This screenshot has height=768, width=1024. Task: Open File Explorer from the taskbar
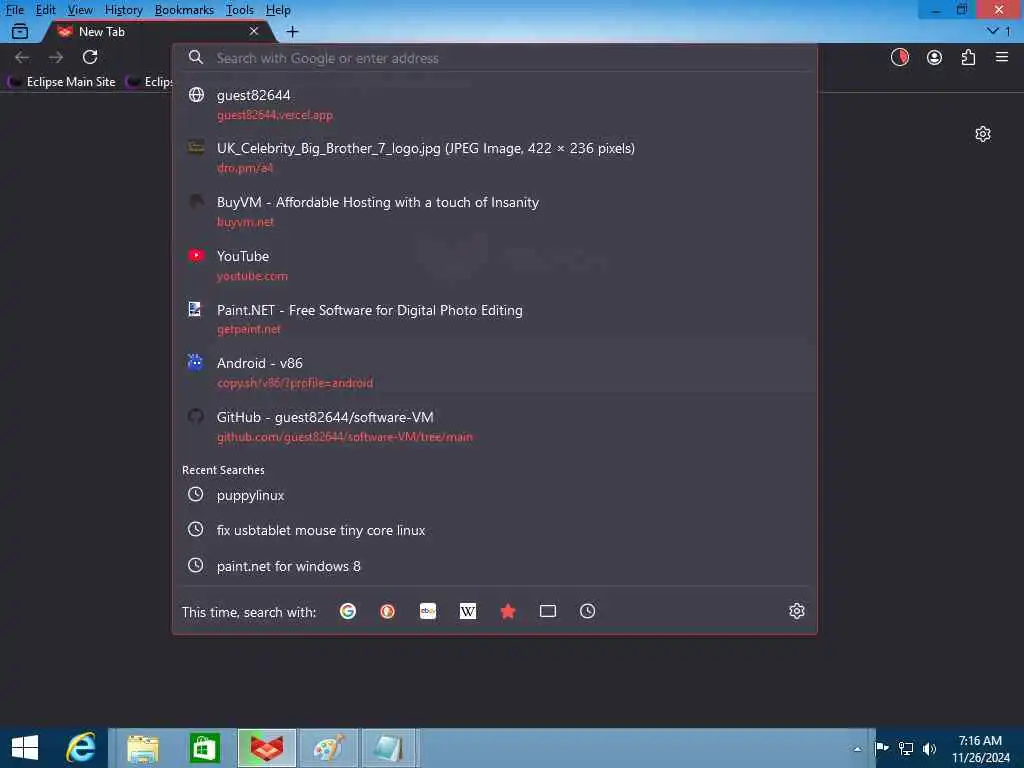[142, 748]
